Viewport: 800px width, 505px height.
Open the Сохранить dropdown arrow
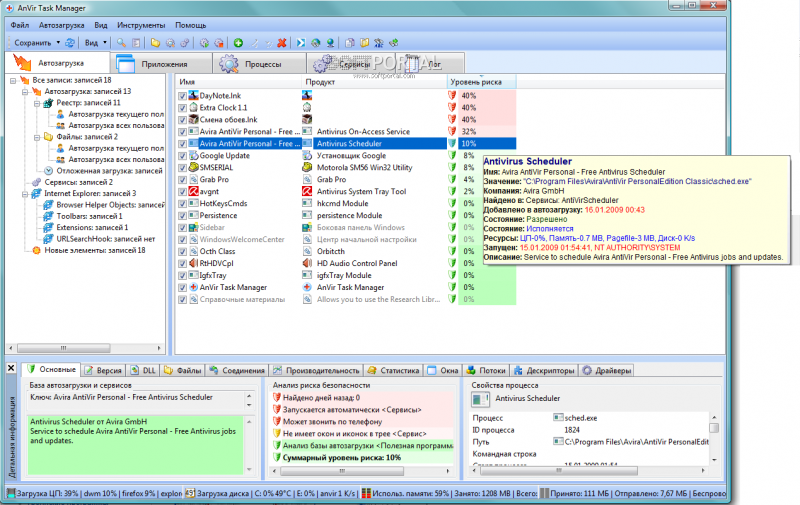pos(58,43)
